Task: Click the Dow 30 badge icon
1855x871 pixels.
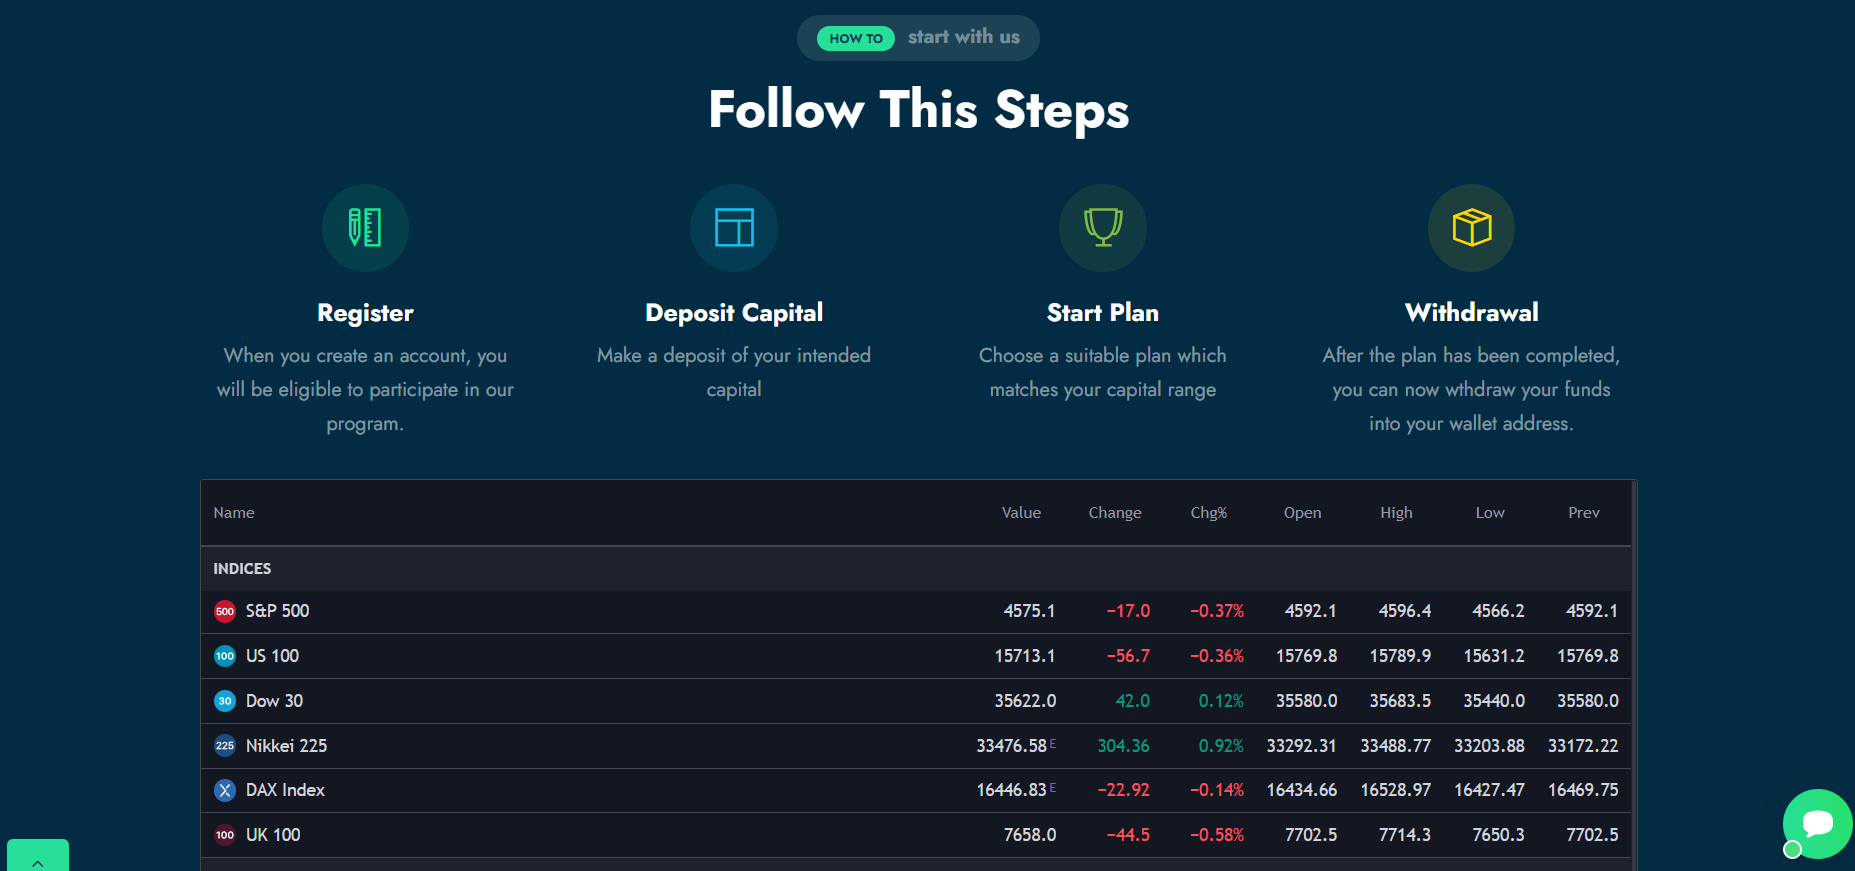Action: pos(225,701)
